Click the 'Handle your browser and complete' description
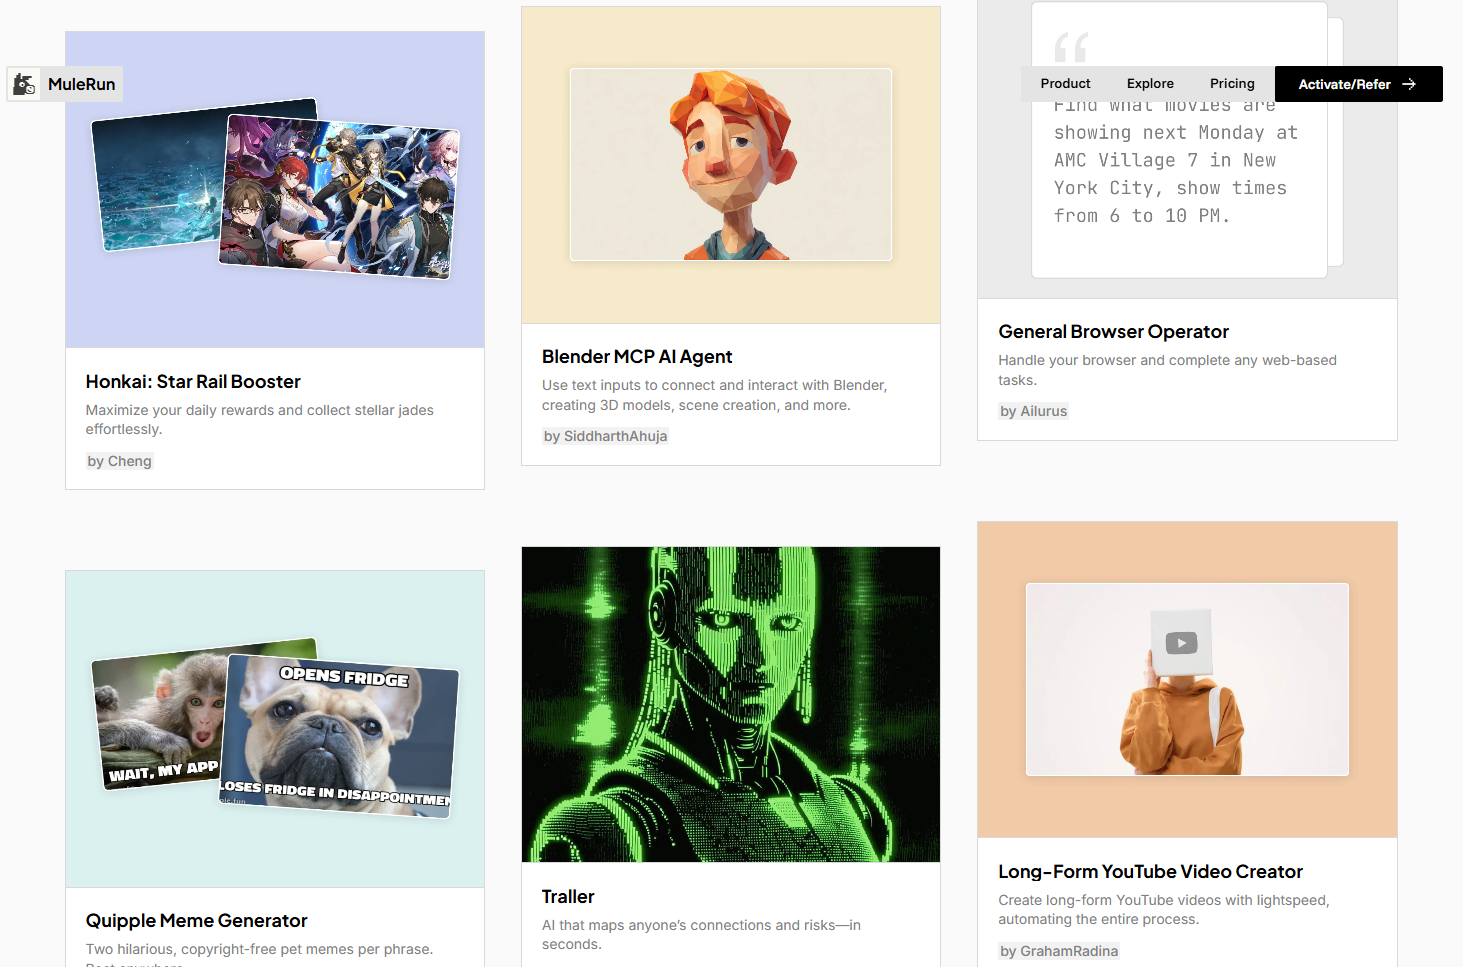Image resolution: width=1463 pixels, height=967 pixels. pos(1167,370)
